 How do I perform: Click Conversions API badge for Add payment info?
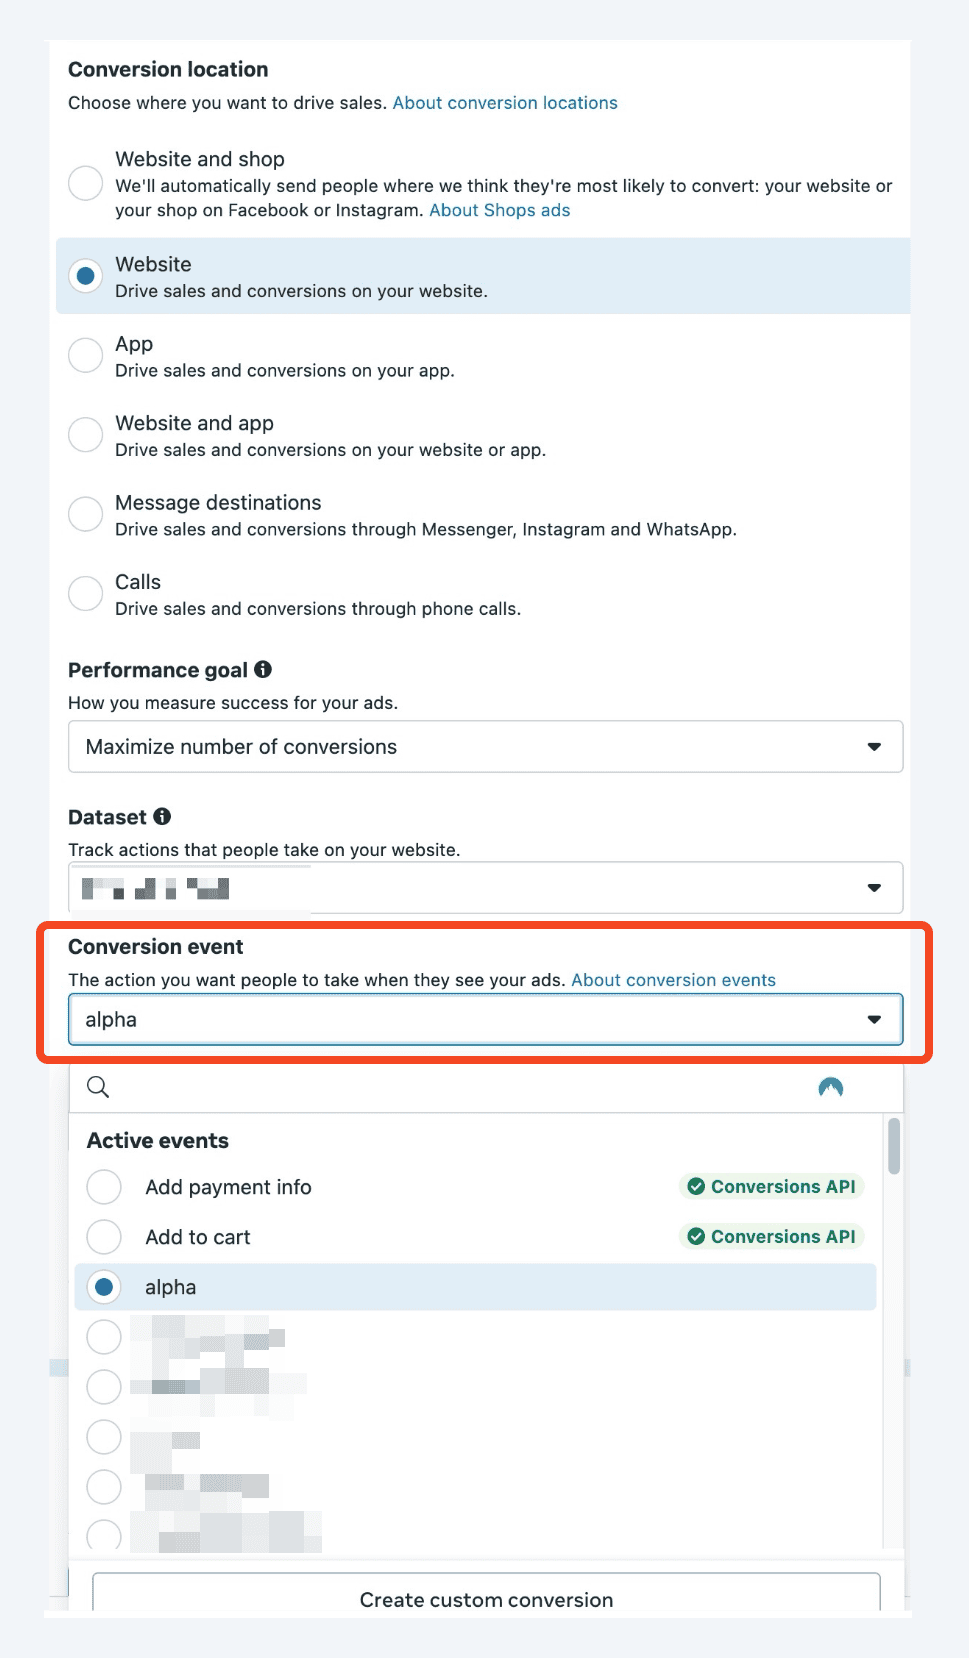tap(772, 1187)
